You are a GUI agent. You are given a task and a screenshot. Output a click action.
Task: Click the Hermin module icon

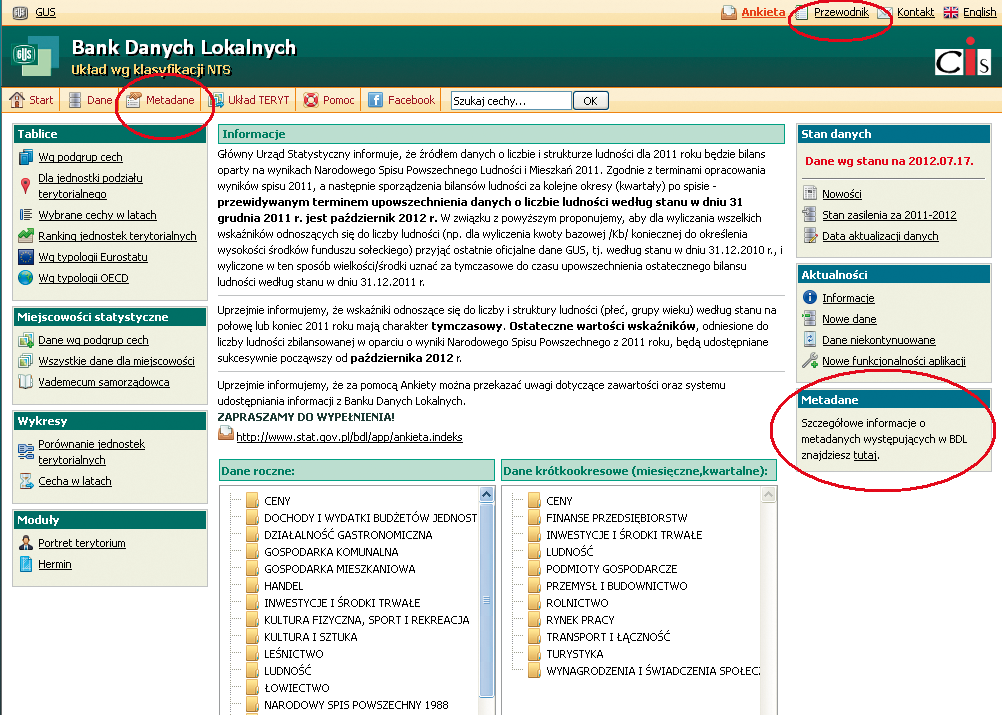[26, 564]
